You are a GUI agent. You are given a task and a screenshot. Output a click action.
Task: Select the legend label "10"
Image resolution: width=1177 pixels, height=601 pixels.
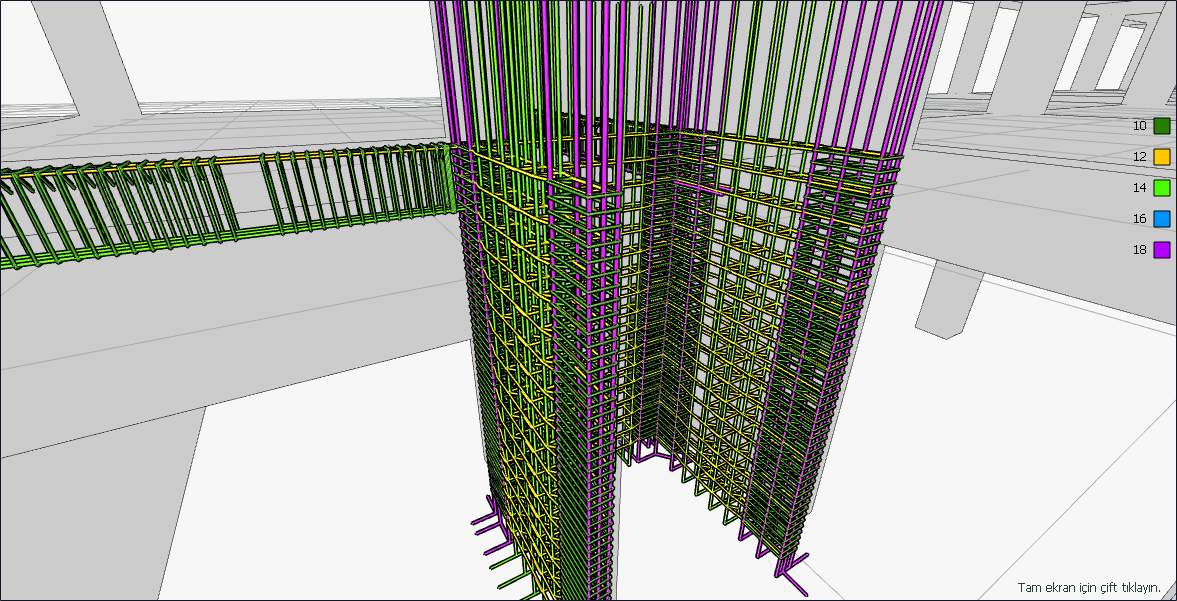click(x=1140, y=126)
